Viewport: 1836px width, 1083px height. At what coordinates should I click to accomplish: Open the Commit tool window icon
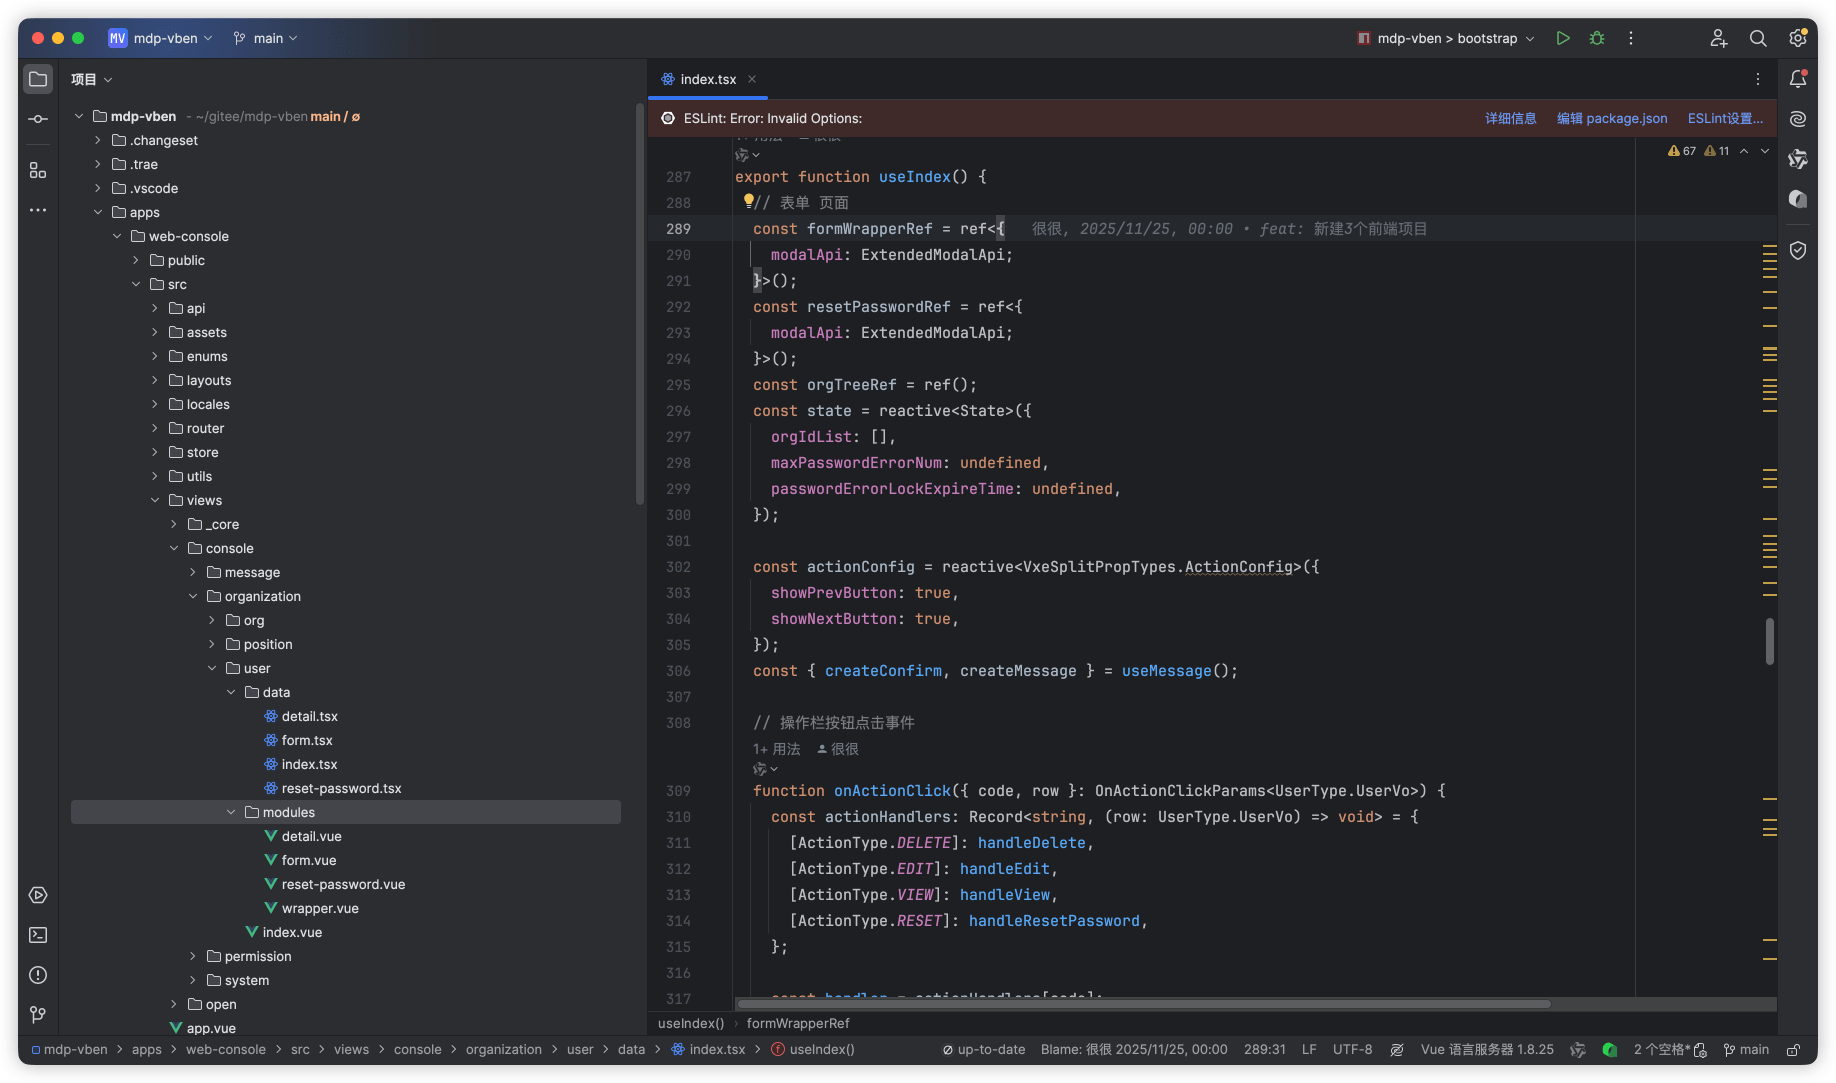coord(38,119)
